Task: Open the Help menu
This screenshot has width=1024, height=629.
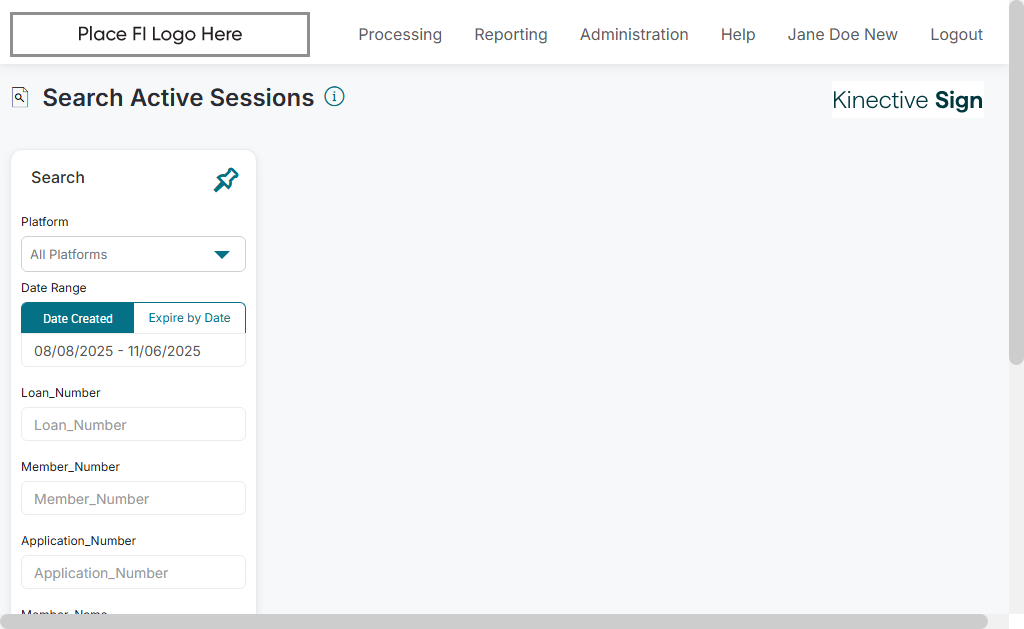Action: pos(738,35)
